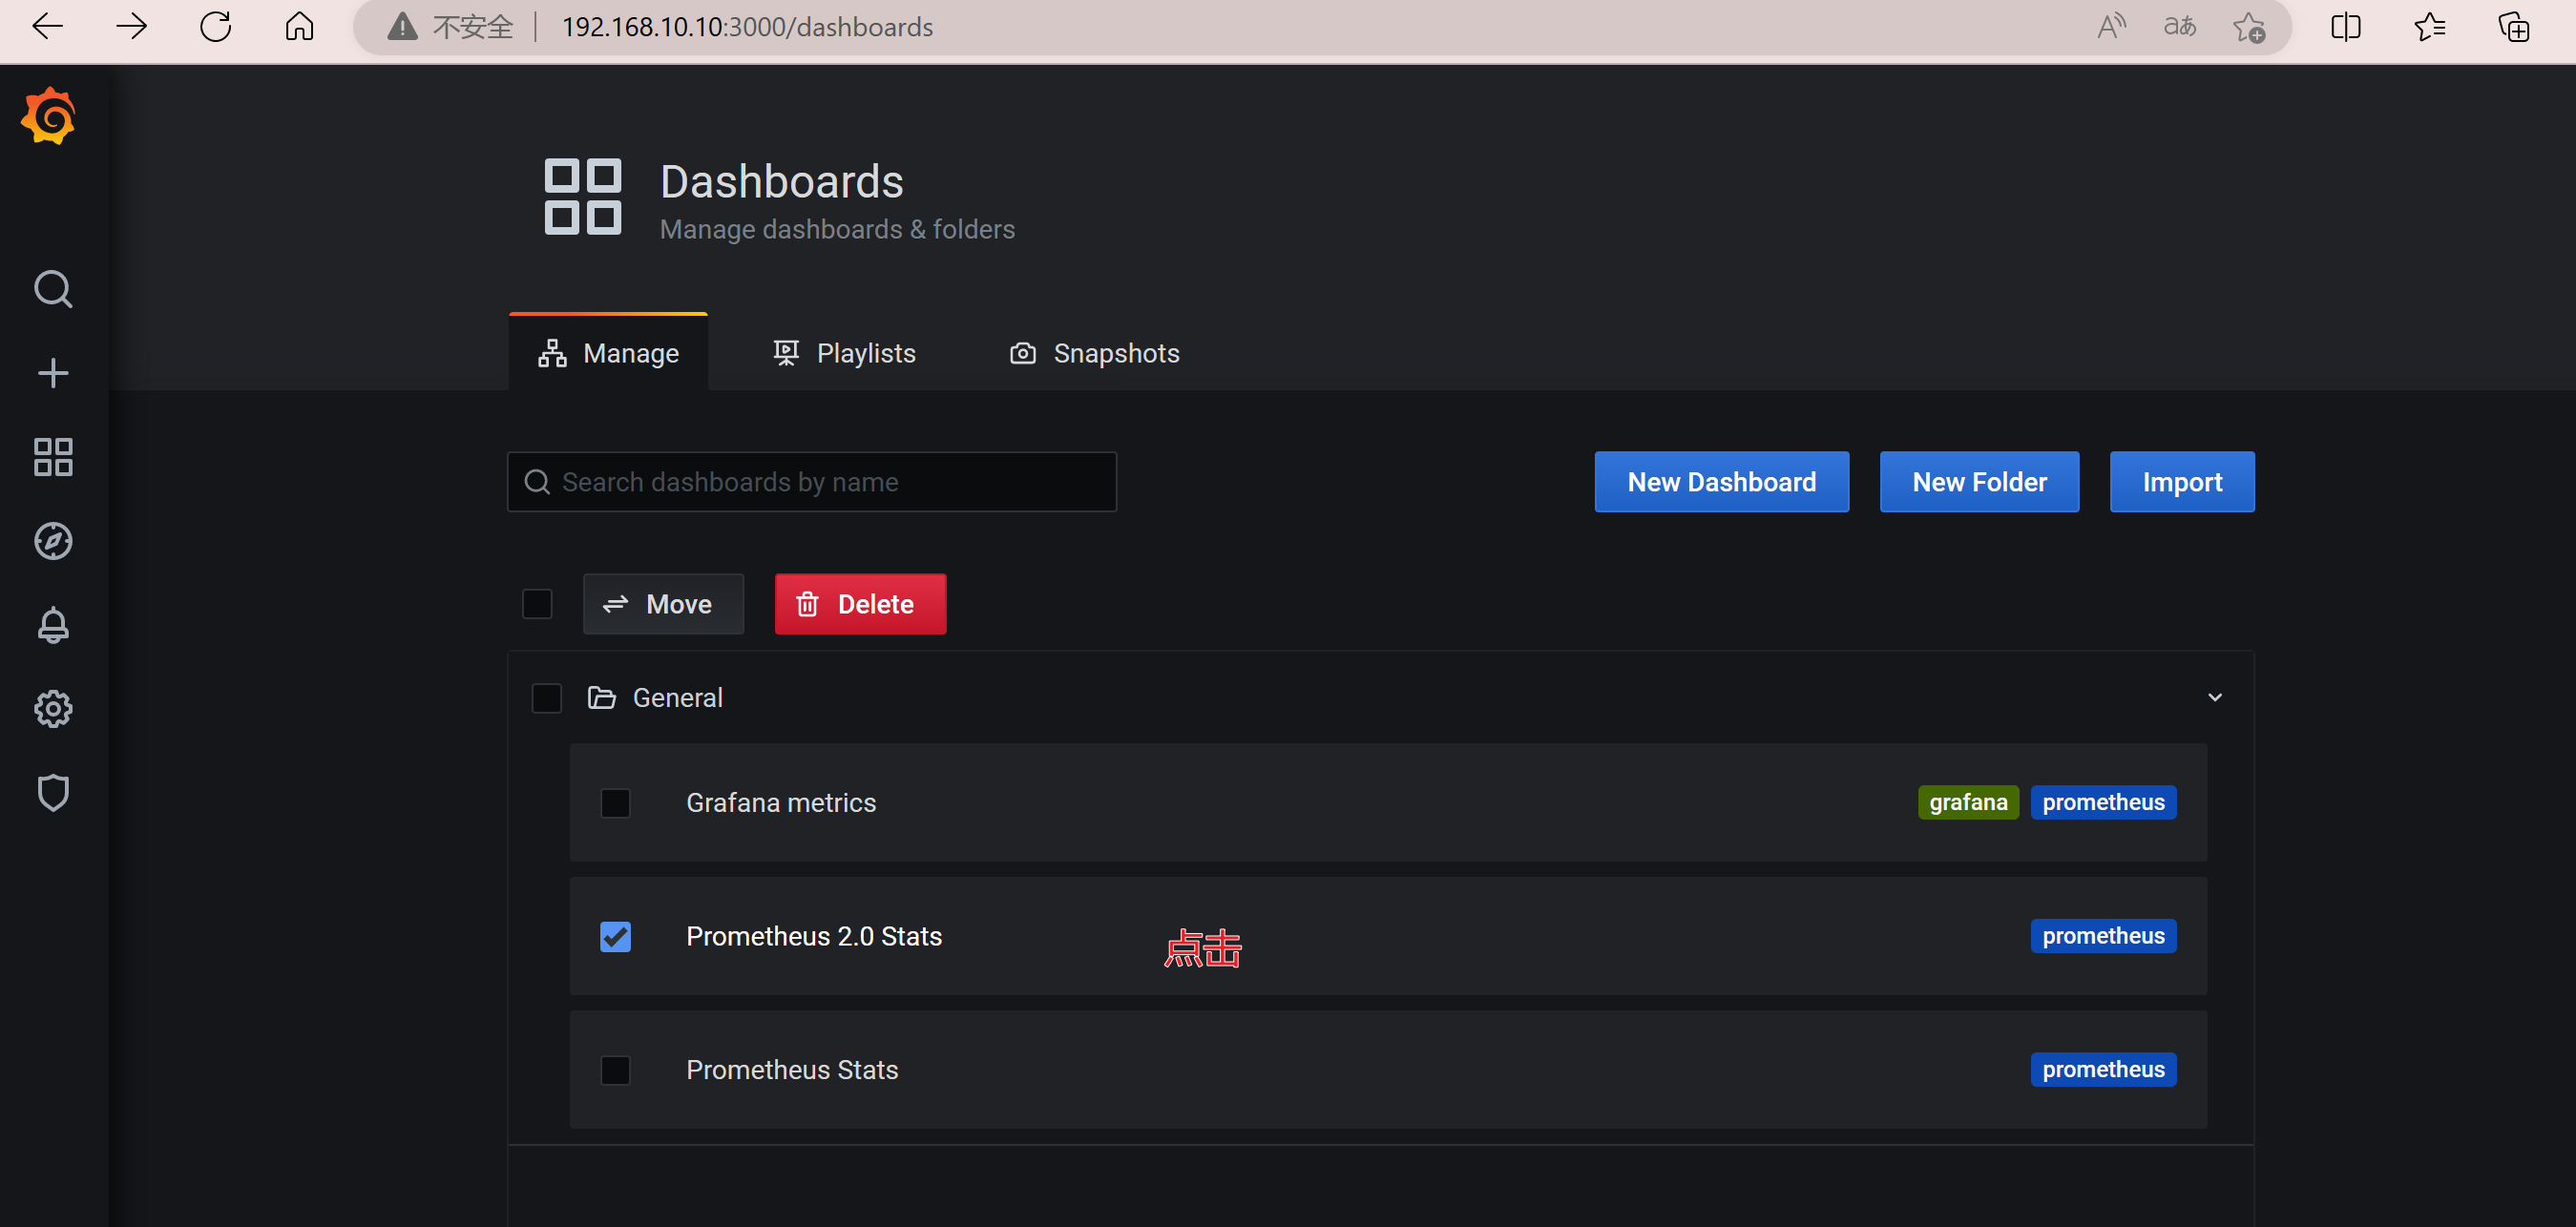Click the translate page icon
2576x1227 pixels.
(2179, 27)
